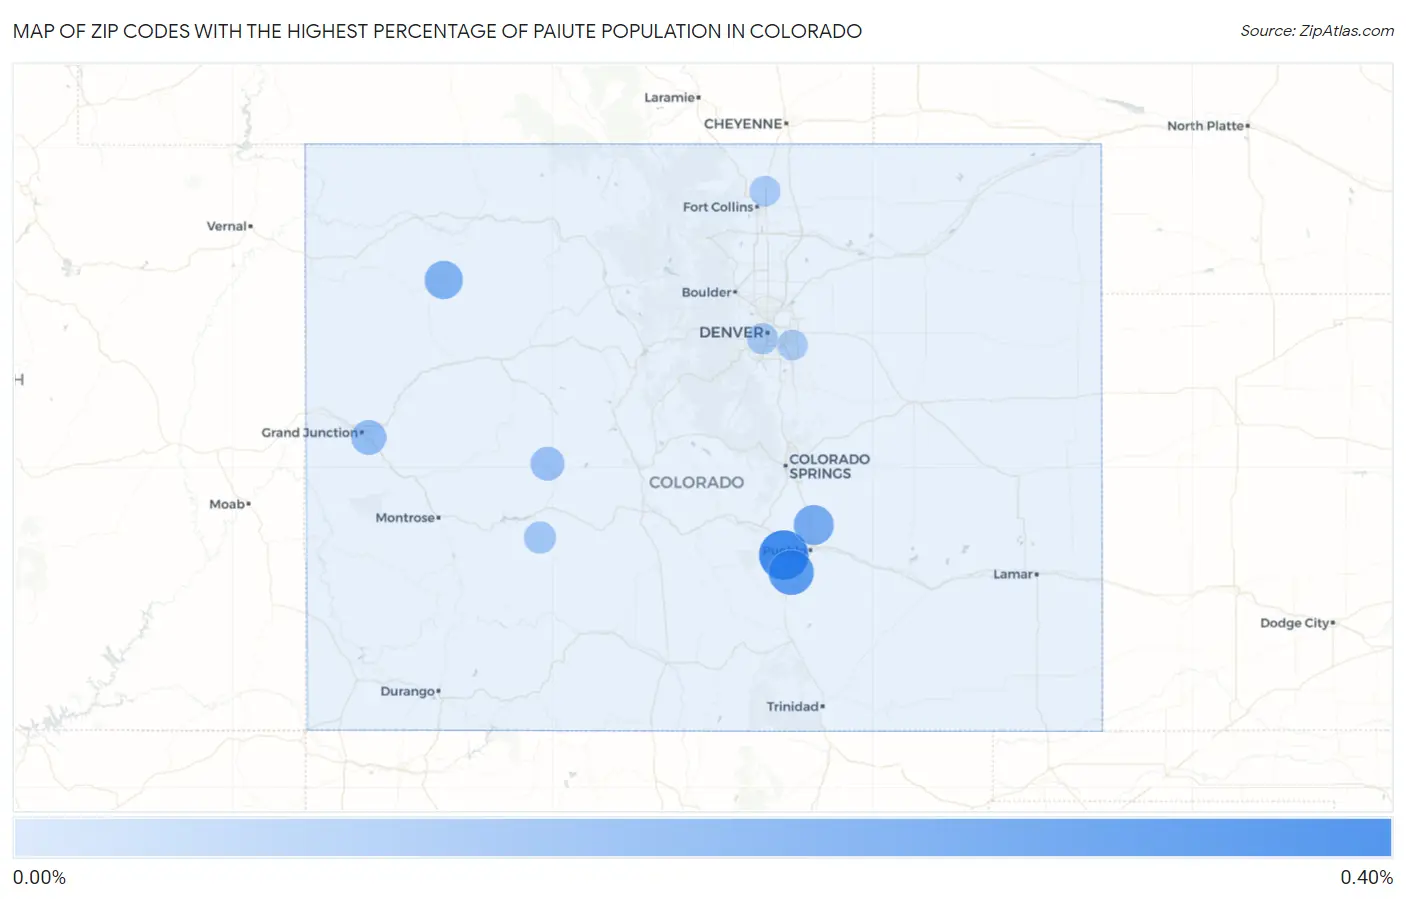Click the Montrose city label
Image resolution: width=1406 pixels, height=899 pixels.
405,518
